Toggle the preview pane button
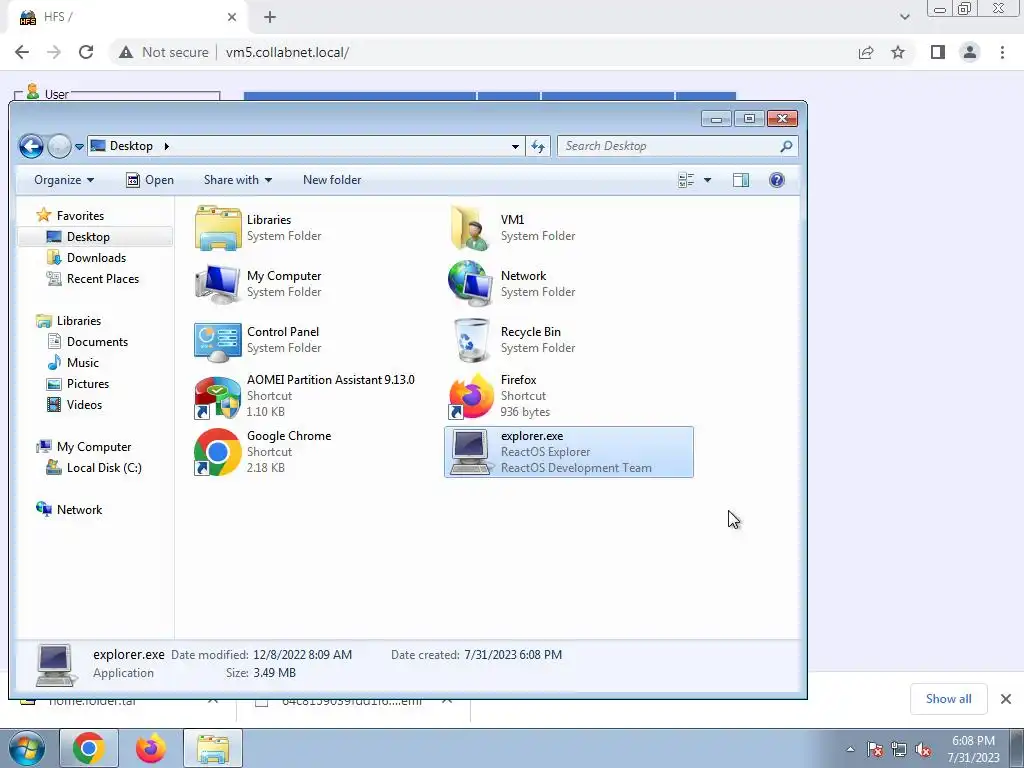1024x768 pixels. [741, 180]
